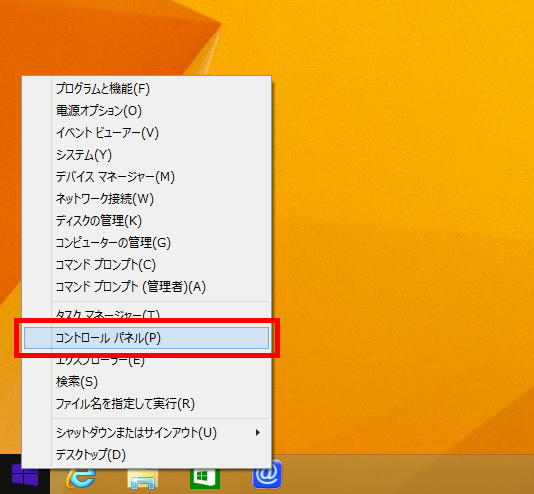Viewport: 534px width, 494px height.
Task: Open File Explorer from the taskbar
Action: click(x=143, y=479)
